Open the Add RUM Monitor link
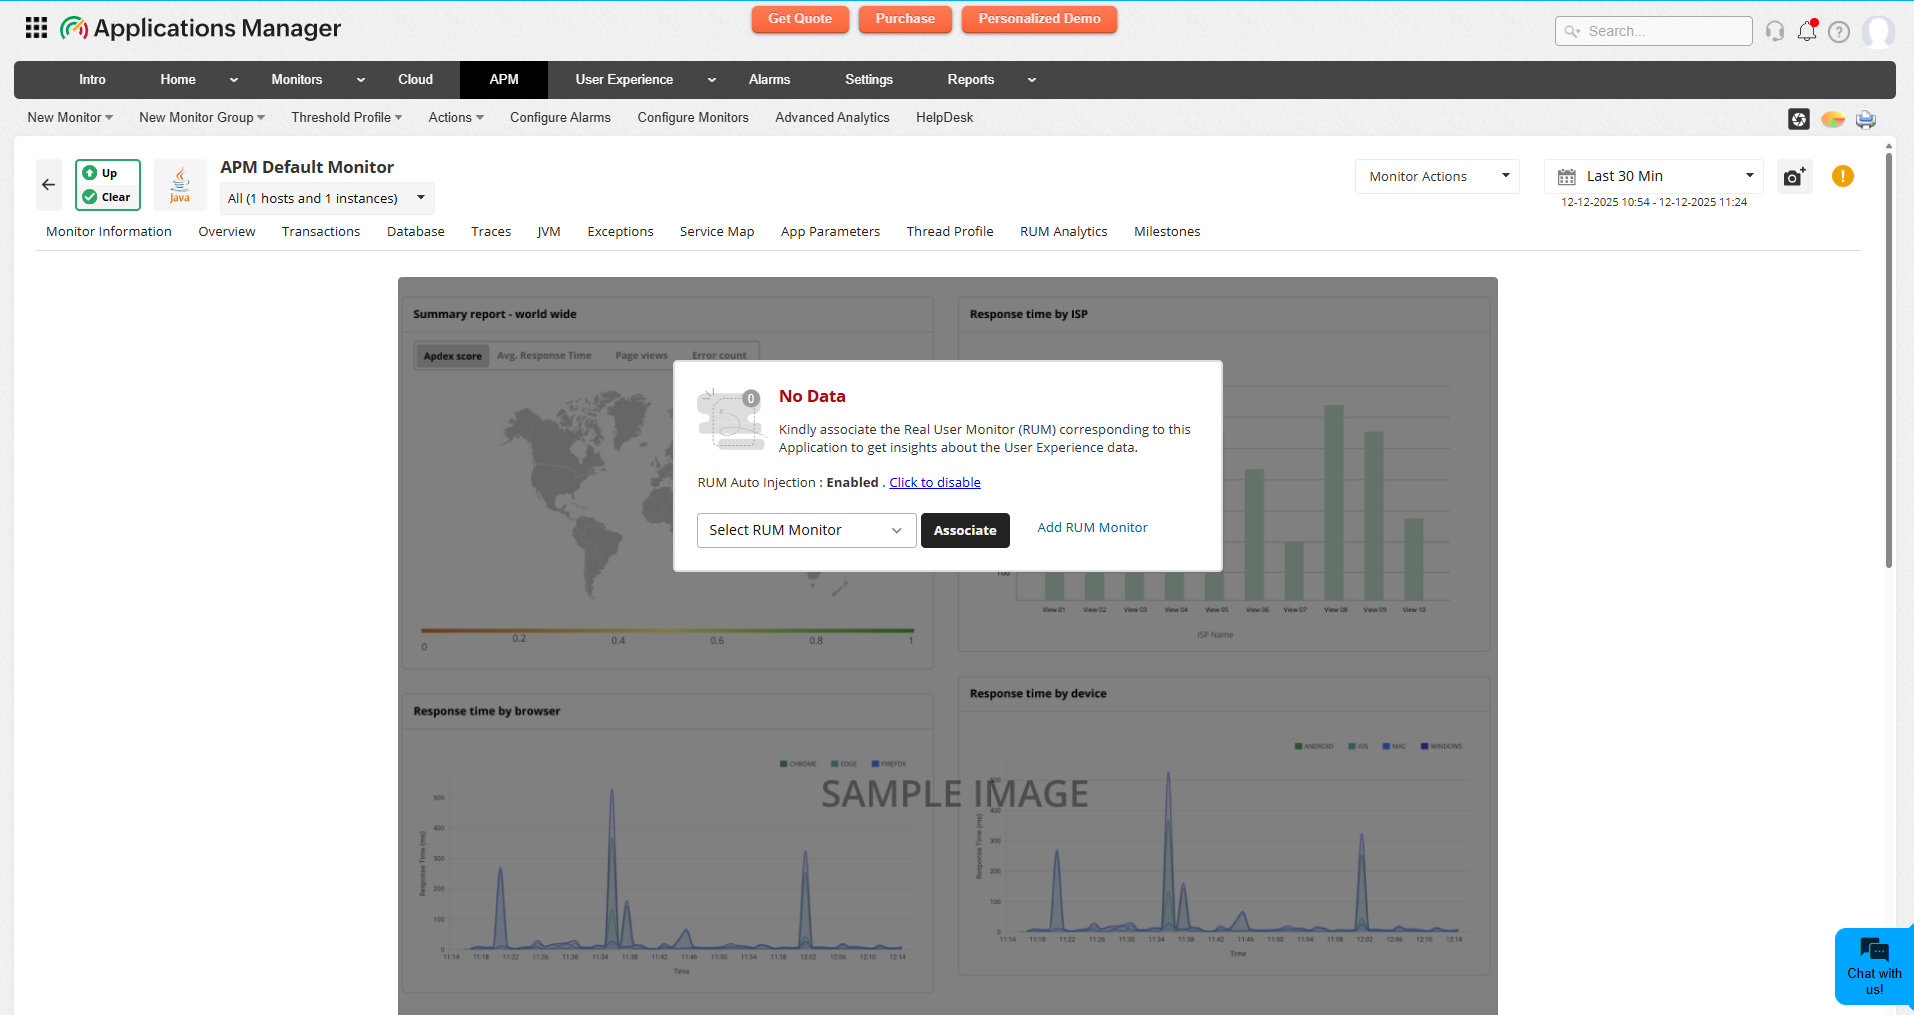The height and width of the screenshot is (1015, 1914). click(1091, 527)
